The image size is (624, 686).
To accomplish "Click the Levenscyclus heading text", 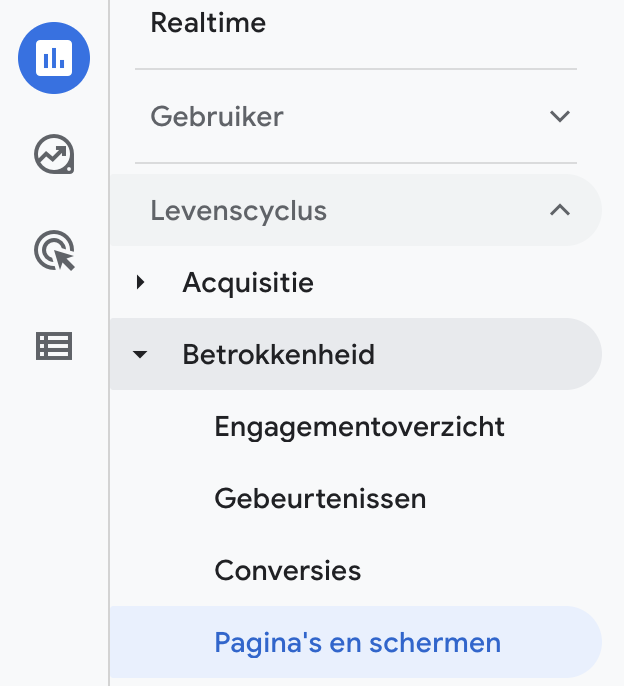I will click(238, 211).
